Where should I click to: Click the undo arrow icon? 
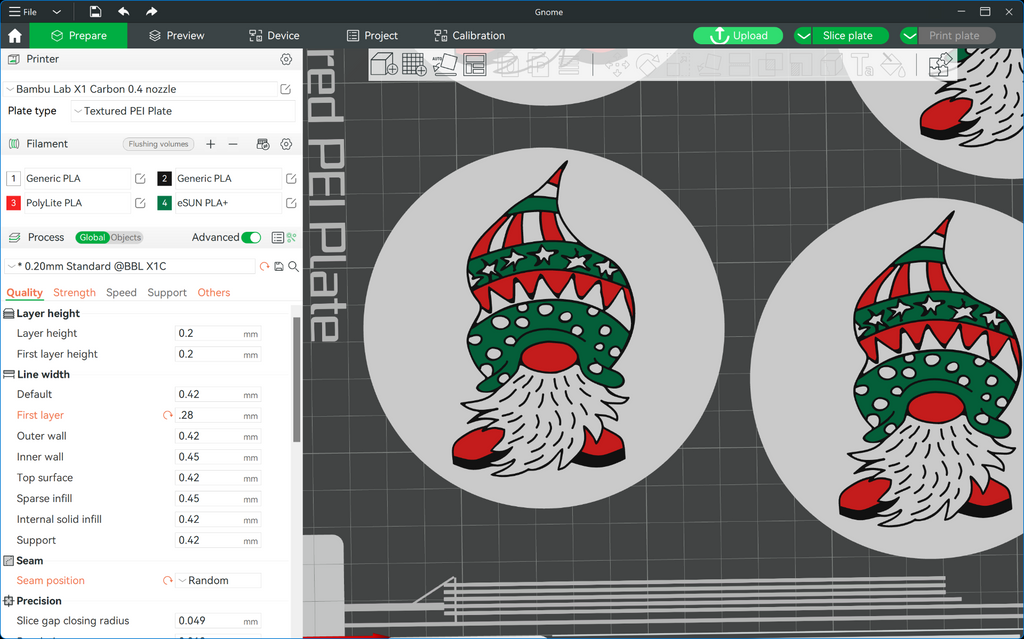pos(123,12)
